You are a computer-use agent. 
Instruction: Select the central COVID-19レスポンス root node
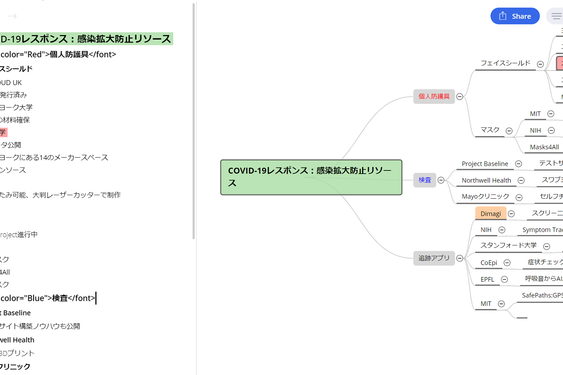(x=311, y=177)
